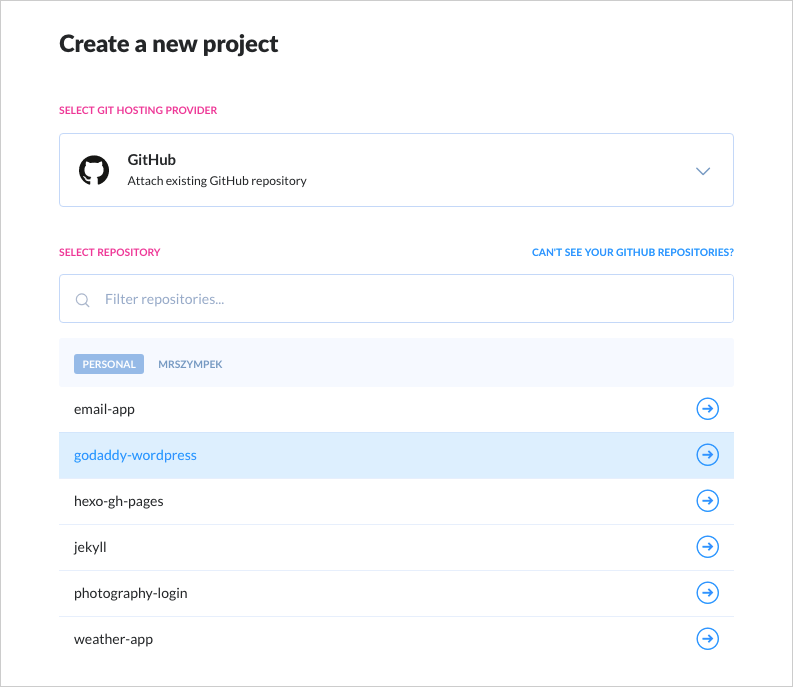This screenshot has width=793, height=687.
Task: Switch to the MRSZYMPEK tab
Action: pyautogui.click(x=190, y=364)
